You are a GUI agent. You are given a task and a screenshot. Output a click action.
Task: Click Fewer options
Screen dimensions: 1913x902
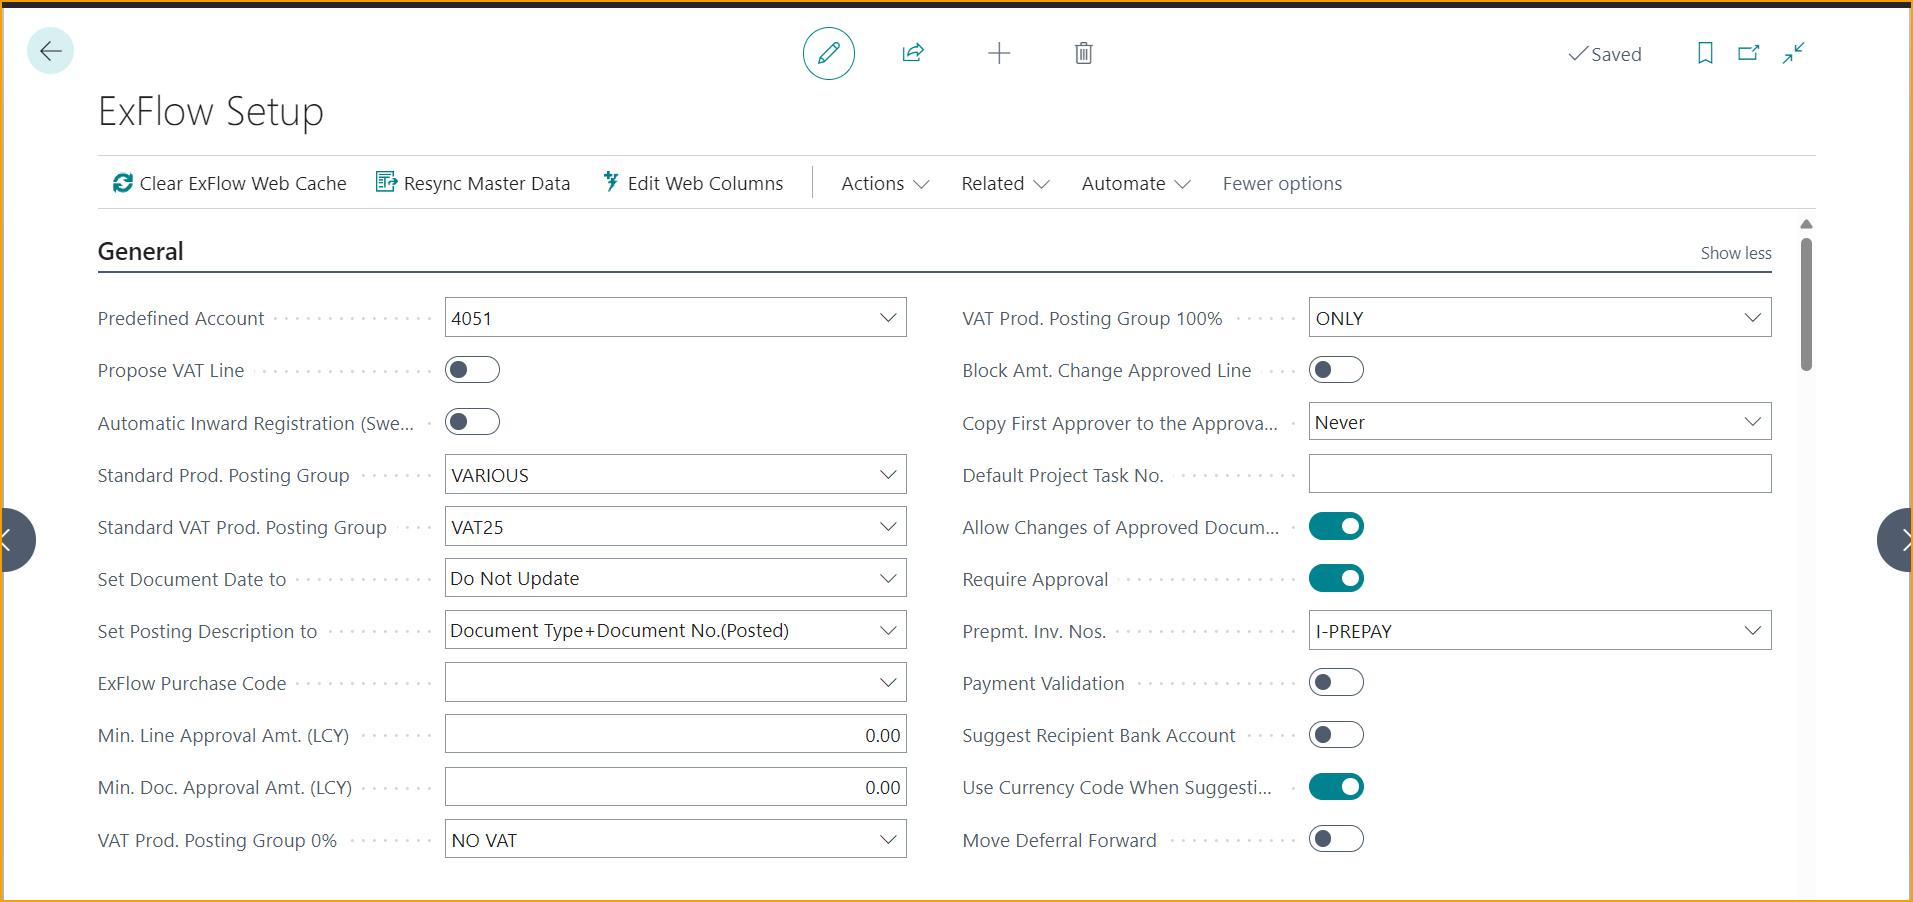click(1282, 183)
